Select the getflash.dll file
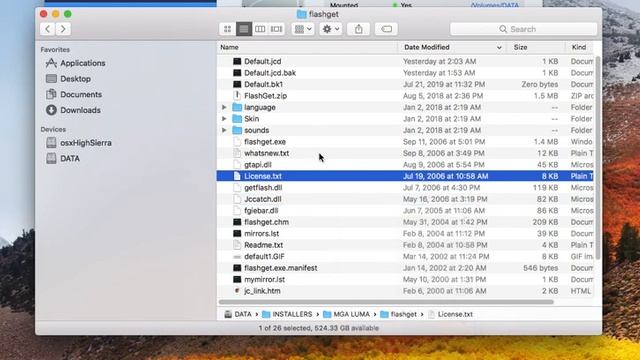This screenshot has height=360, width=640. [x=263, y=187]
